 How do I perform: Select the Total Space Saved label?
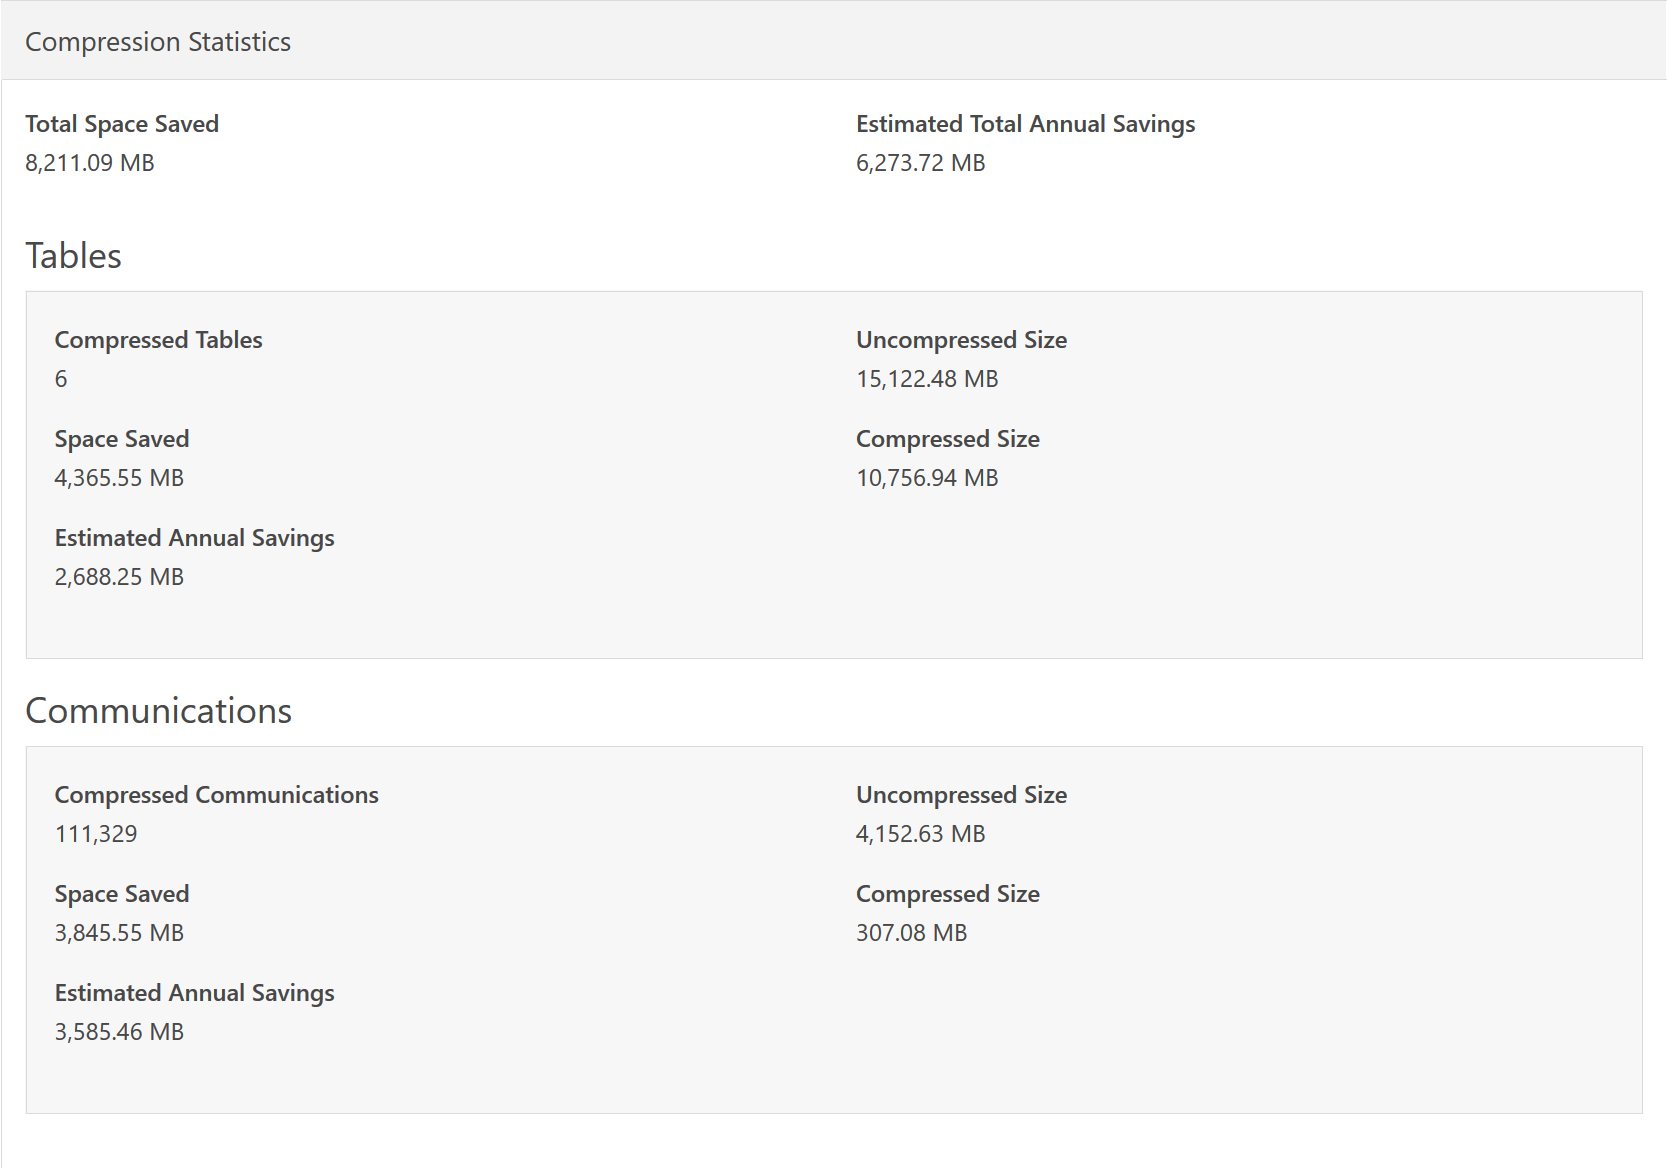coord(122,124)
